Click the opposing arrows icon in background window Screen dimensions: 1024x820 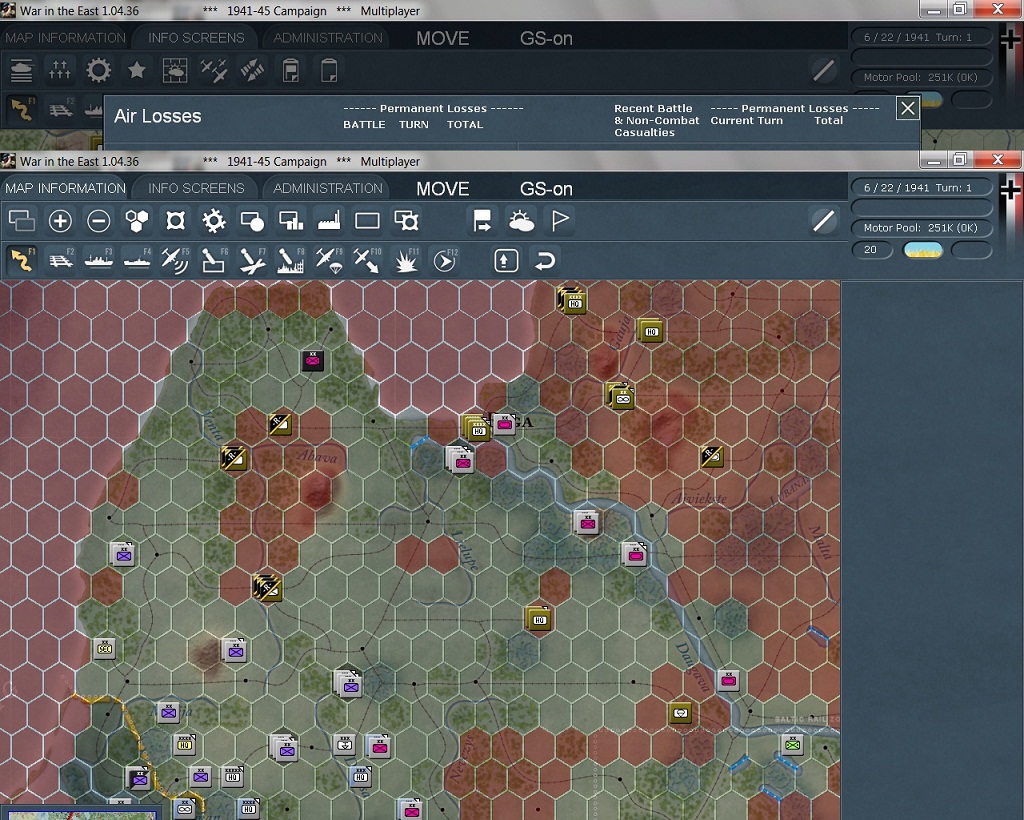click(252, 70)
